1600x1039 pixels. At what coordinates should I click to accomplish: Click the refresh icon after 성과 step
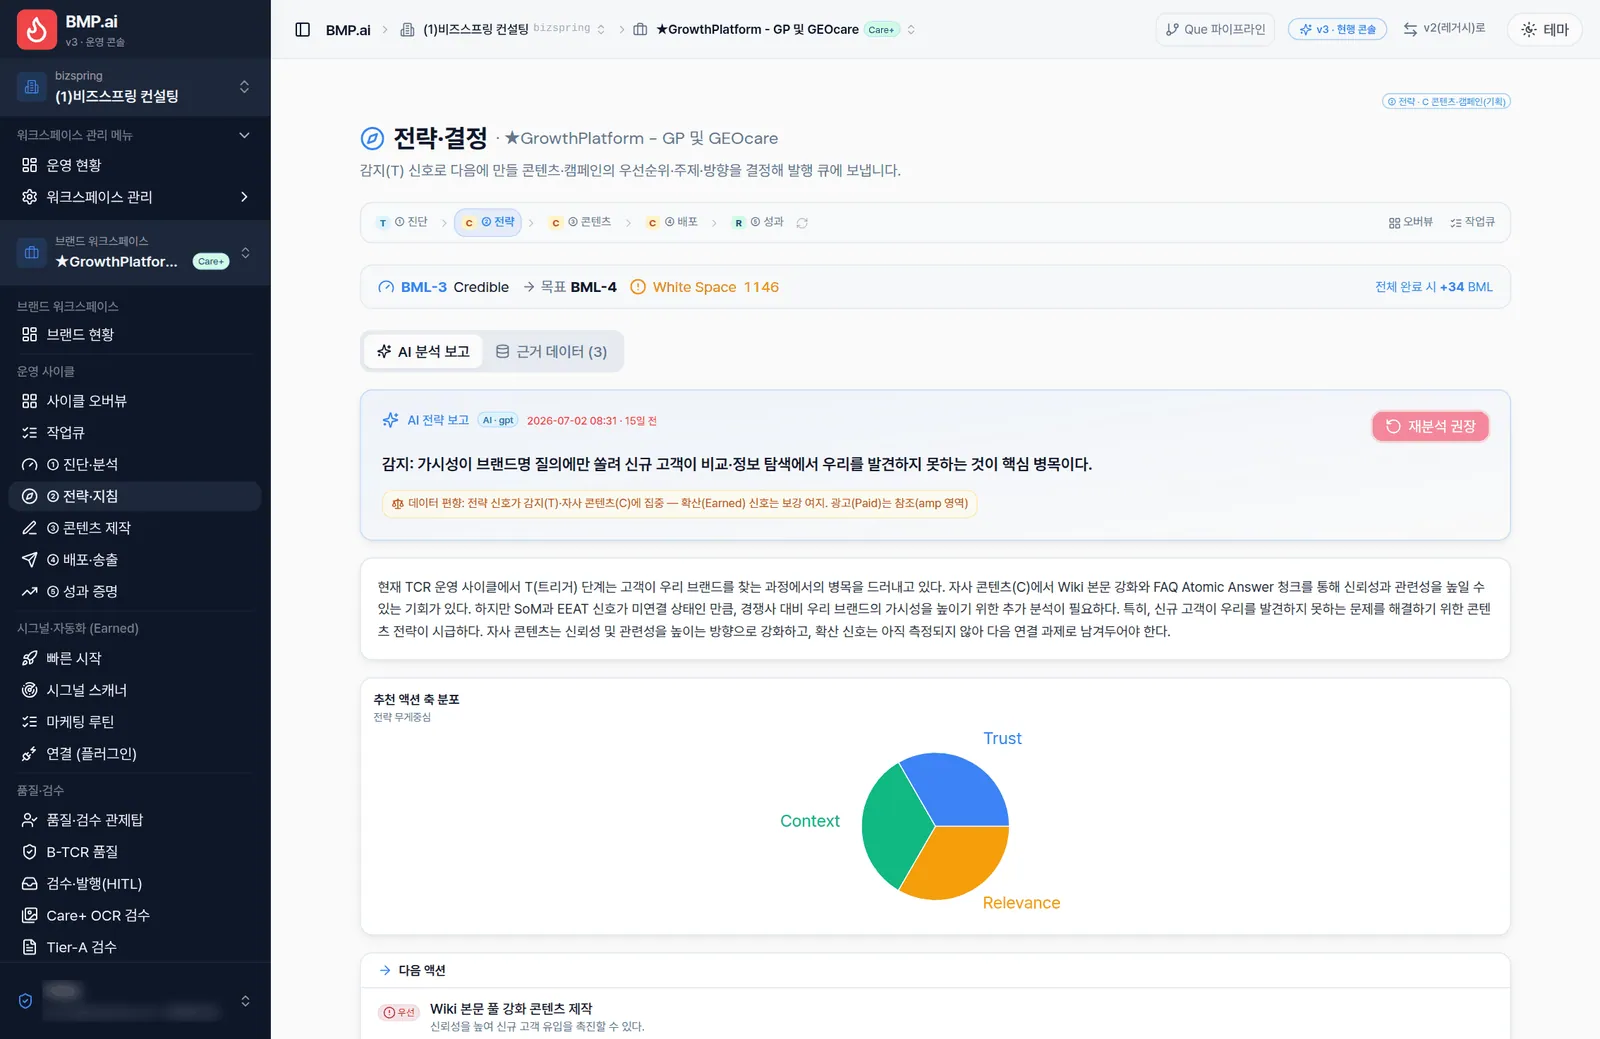[x=802, y=223]
